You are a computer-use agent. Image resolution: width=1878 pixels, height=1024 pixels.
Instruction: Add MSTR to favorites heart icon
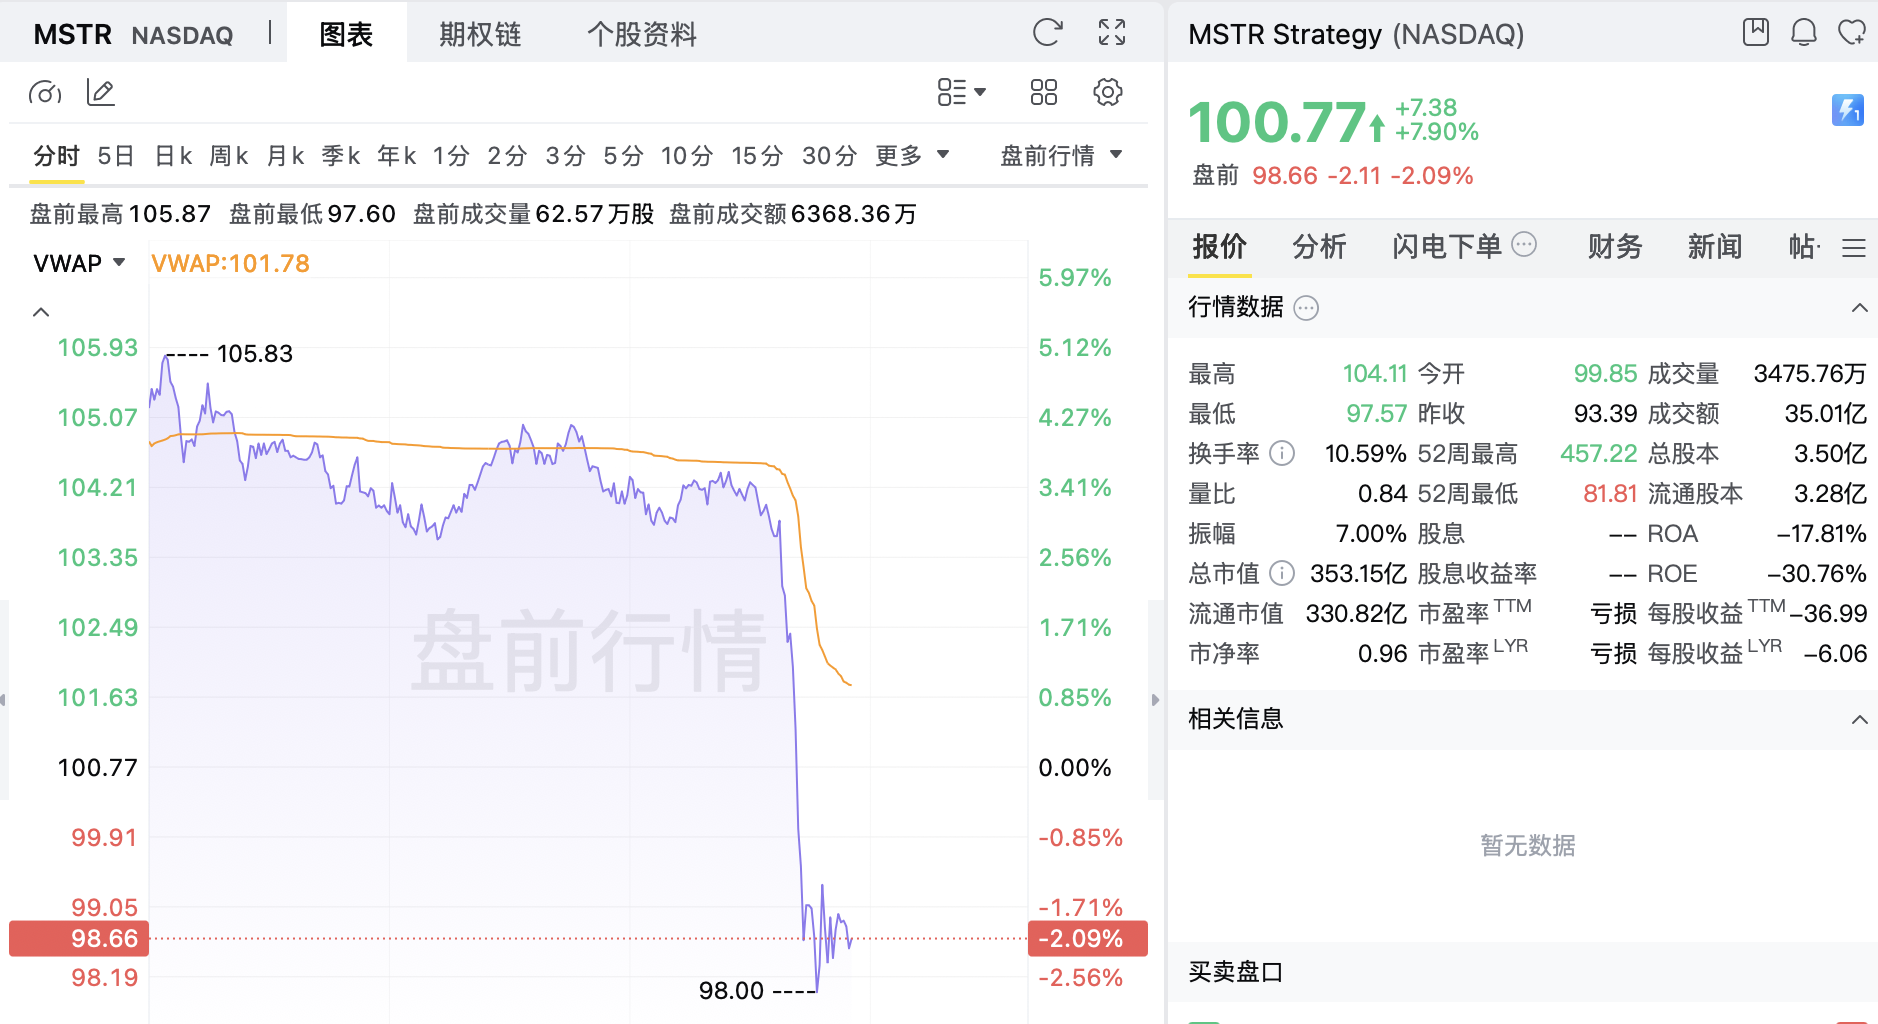(1852, 33)
